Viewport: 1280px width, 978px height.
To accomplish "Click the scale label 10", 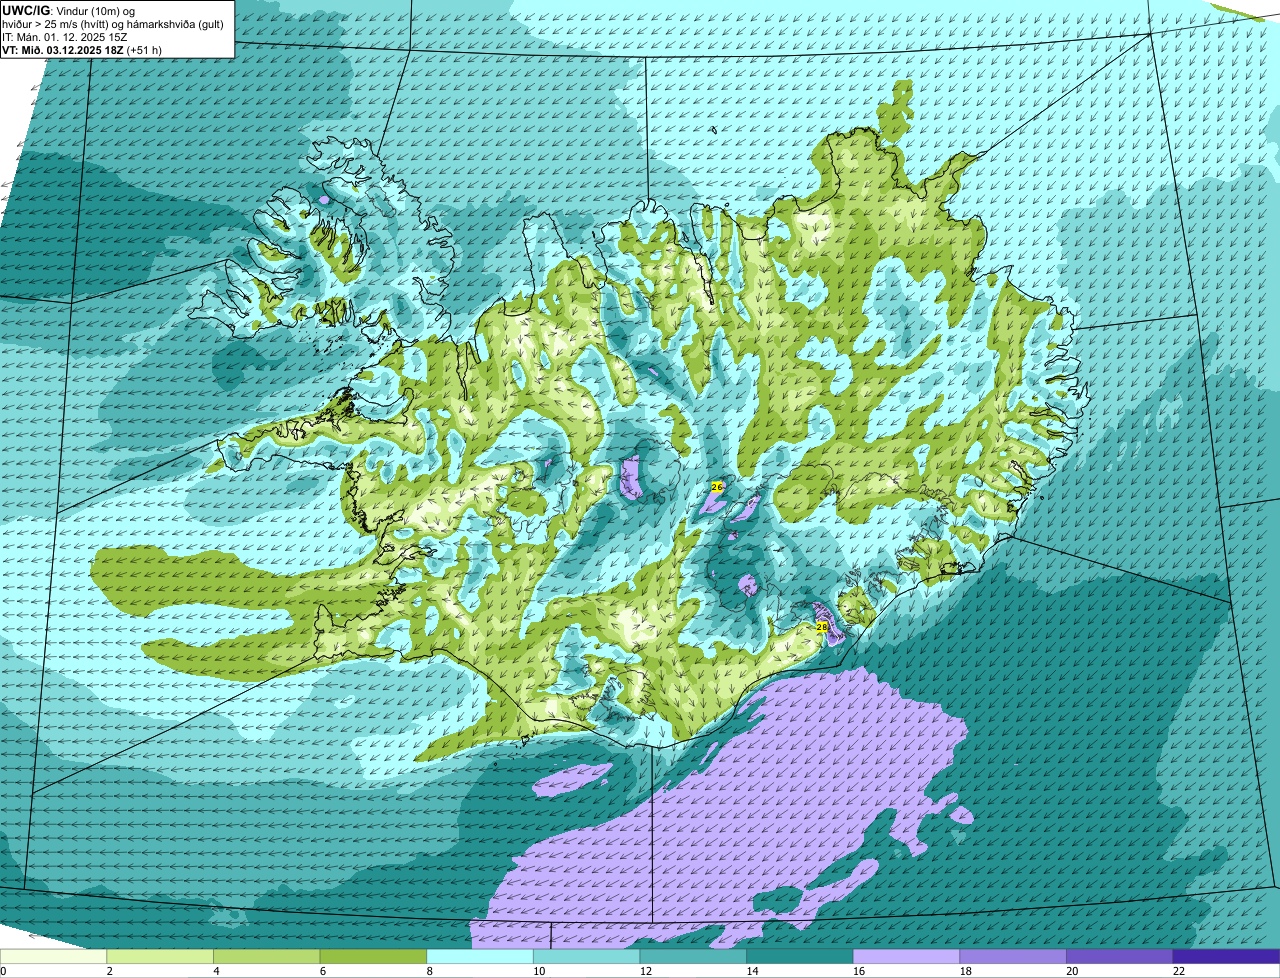I will coord(538,972).
